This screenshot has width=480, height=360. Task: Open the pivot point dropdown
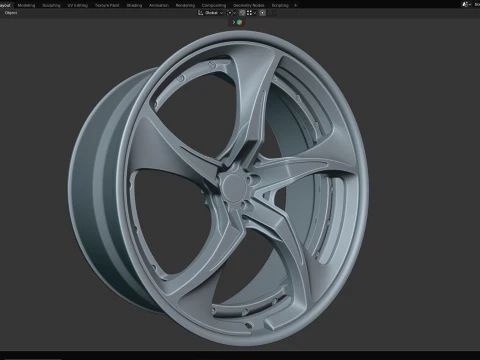coord(231,13)
